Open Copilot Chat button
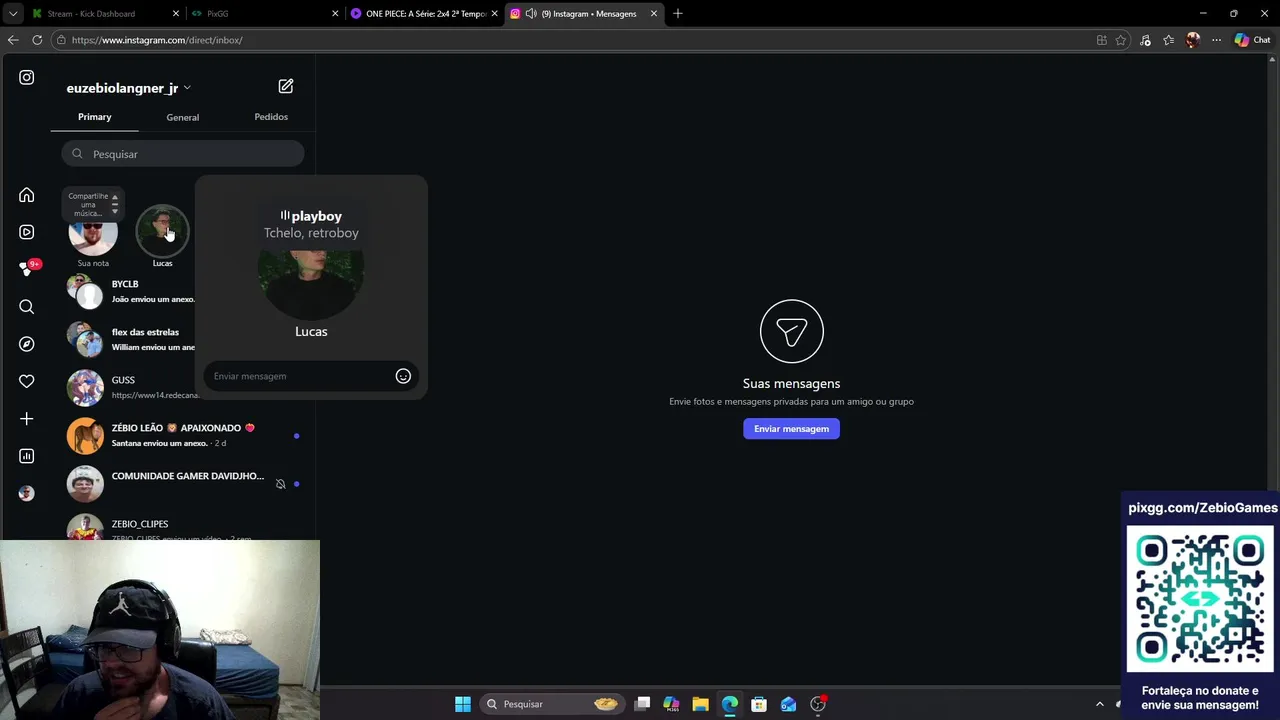1280x720 pixels. [x=1252, y=40]
